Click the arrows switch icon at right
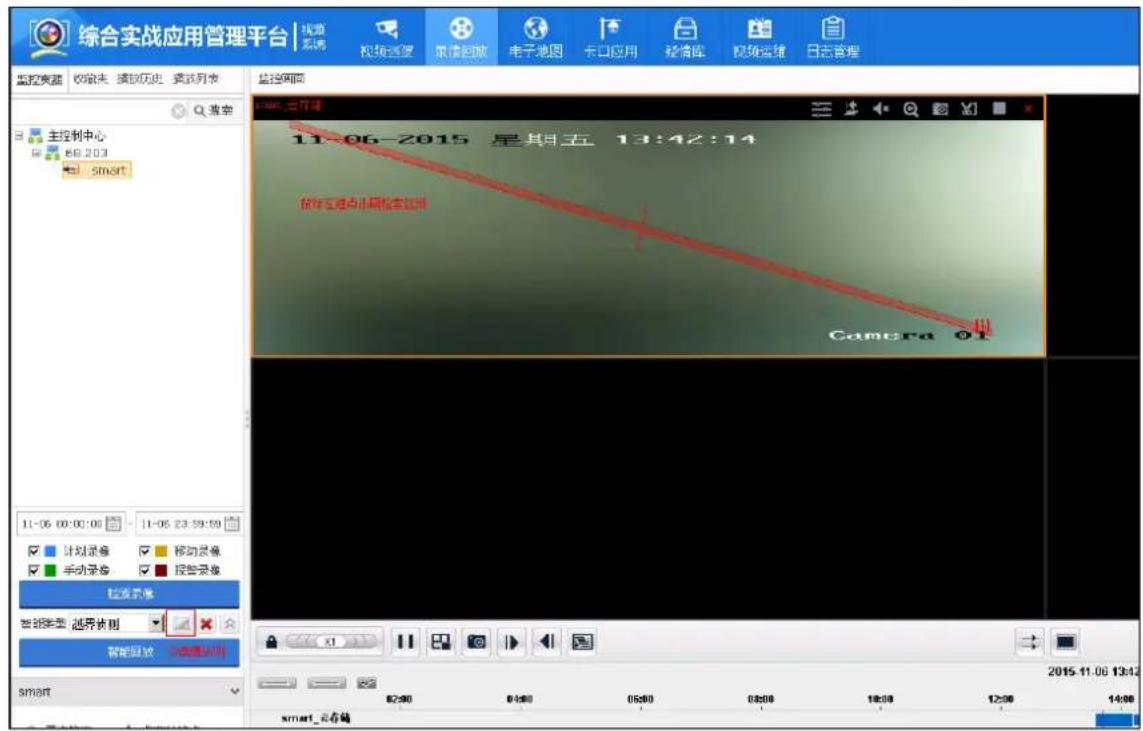 pyautogui.click(x=1030, y=642)
